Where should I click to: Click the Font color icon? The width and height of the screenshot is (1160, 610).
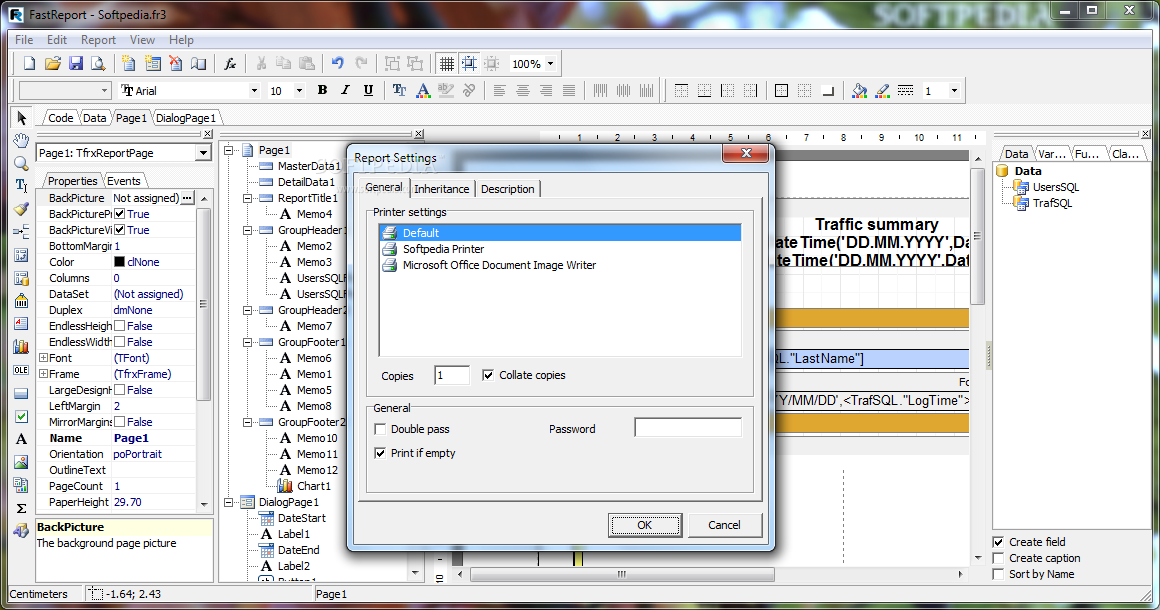tap(423, 90)
